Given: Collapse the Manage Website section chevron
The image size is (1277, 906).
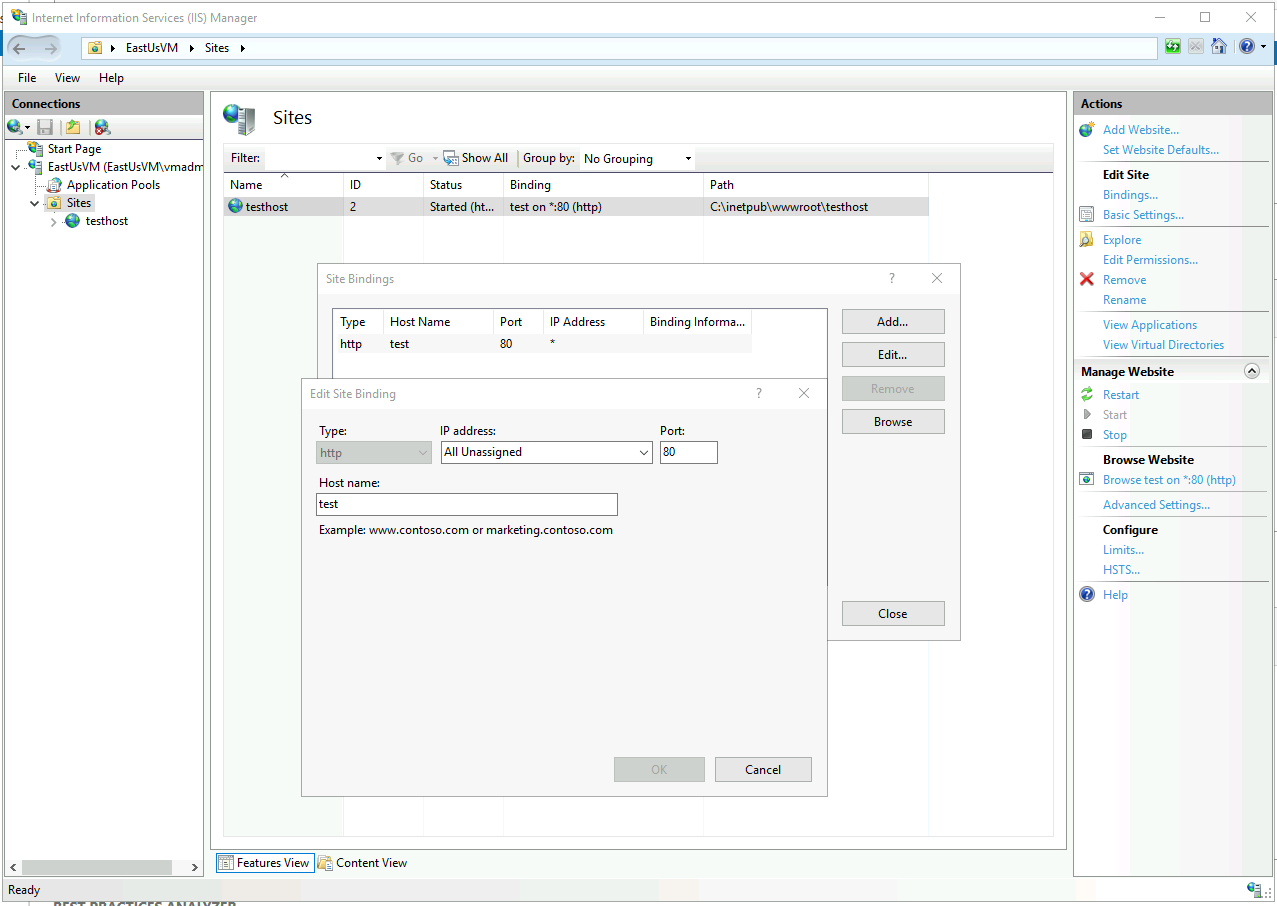Looking at the screenshot, I should tap(1252, 371).
